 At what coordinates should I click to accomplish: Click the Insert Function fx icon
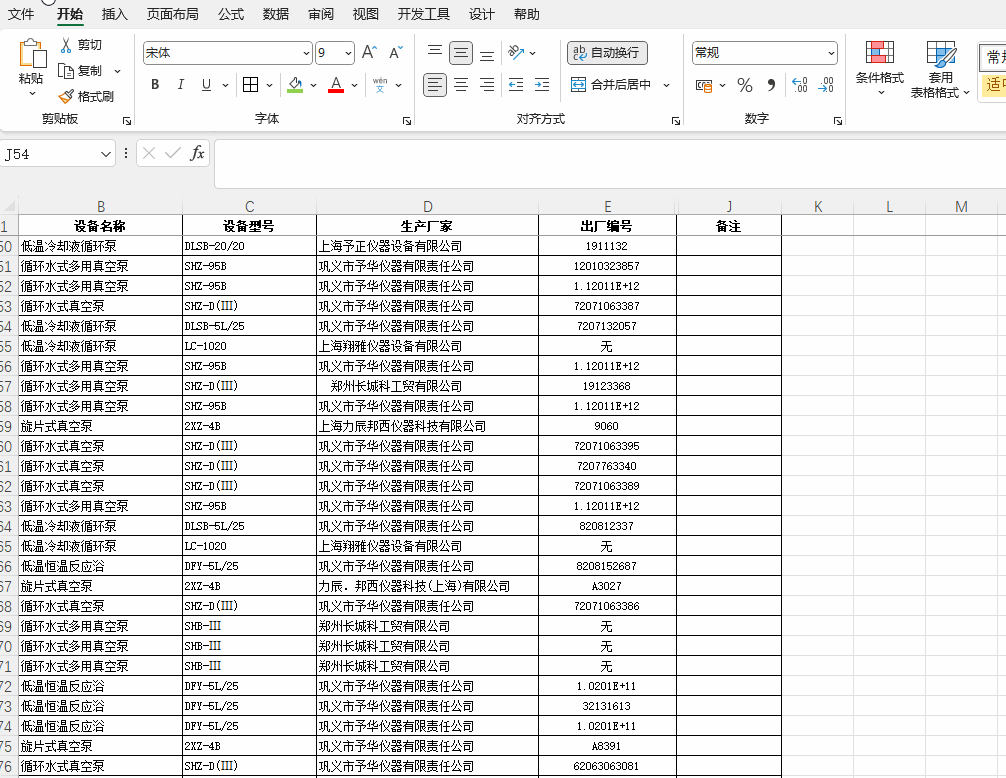coord(197,153)
